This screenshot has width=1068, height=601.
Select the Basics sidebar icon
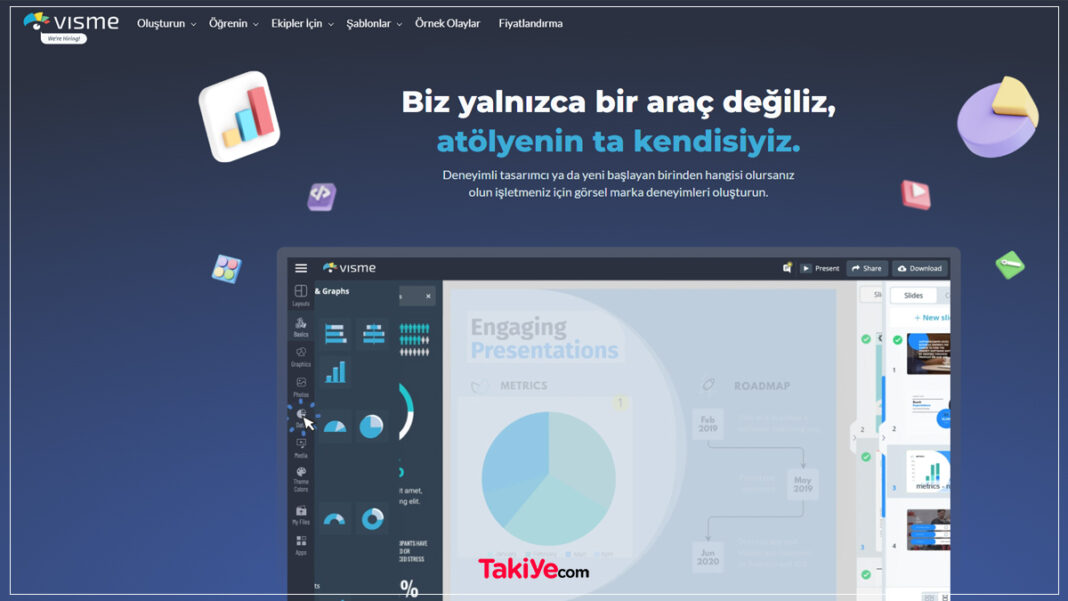(x=300, y=326)
